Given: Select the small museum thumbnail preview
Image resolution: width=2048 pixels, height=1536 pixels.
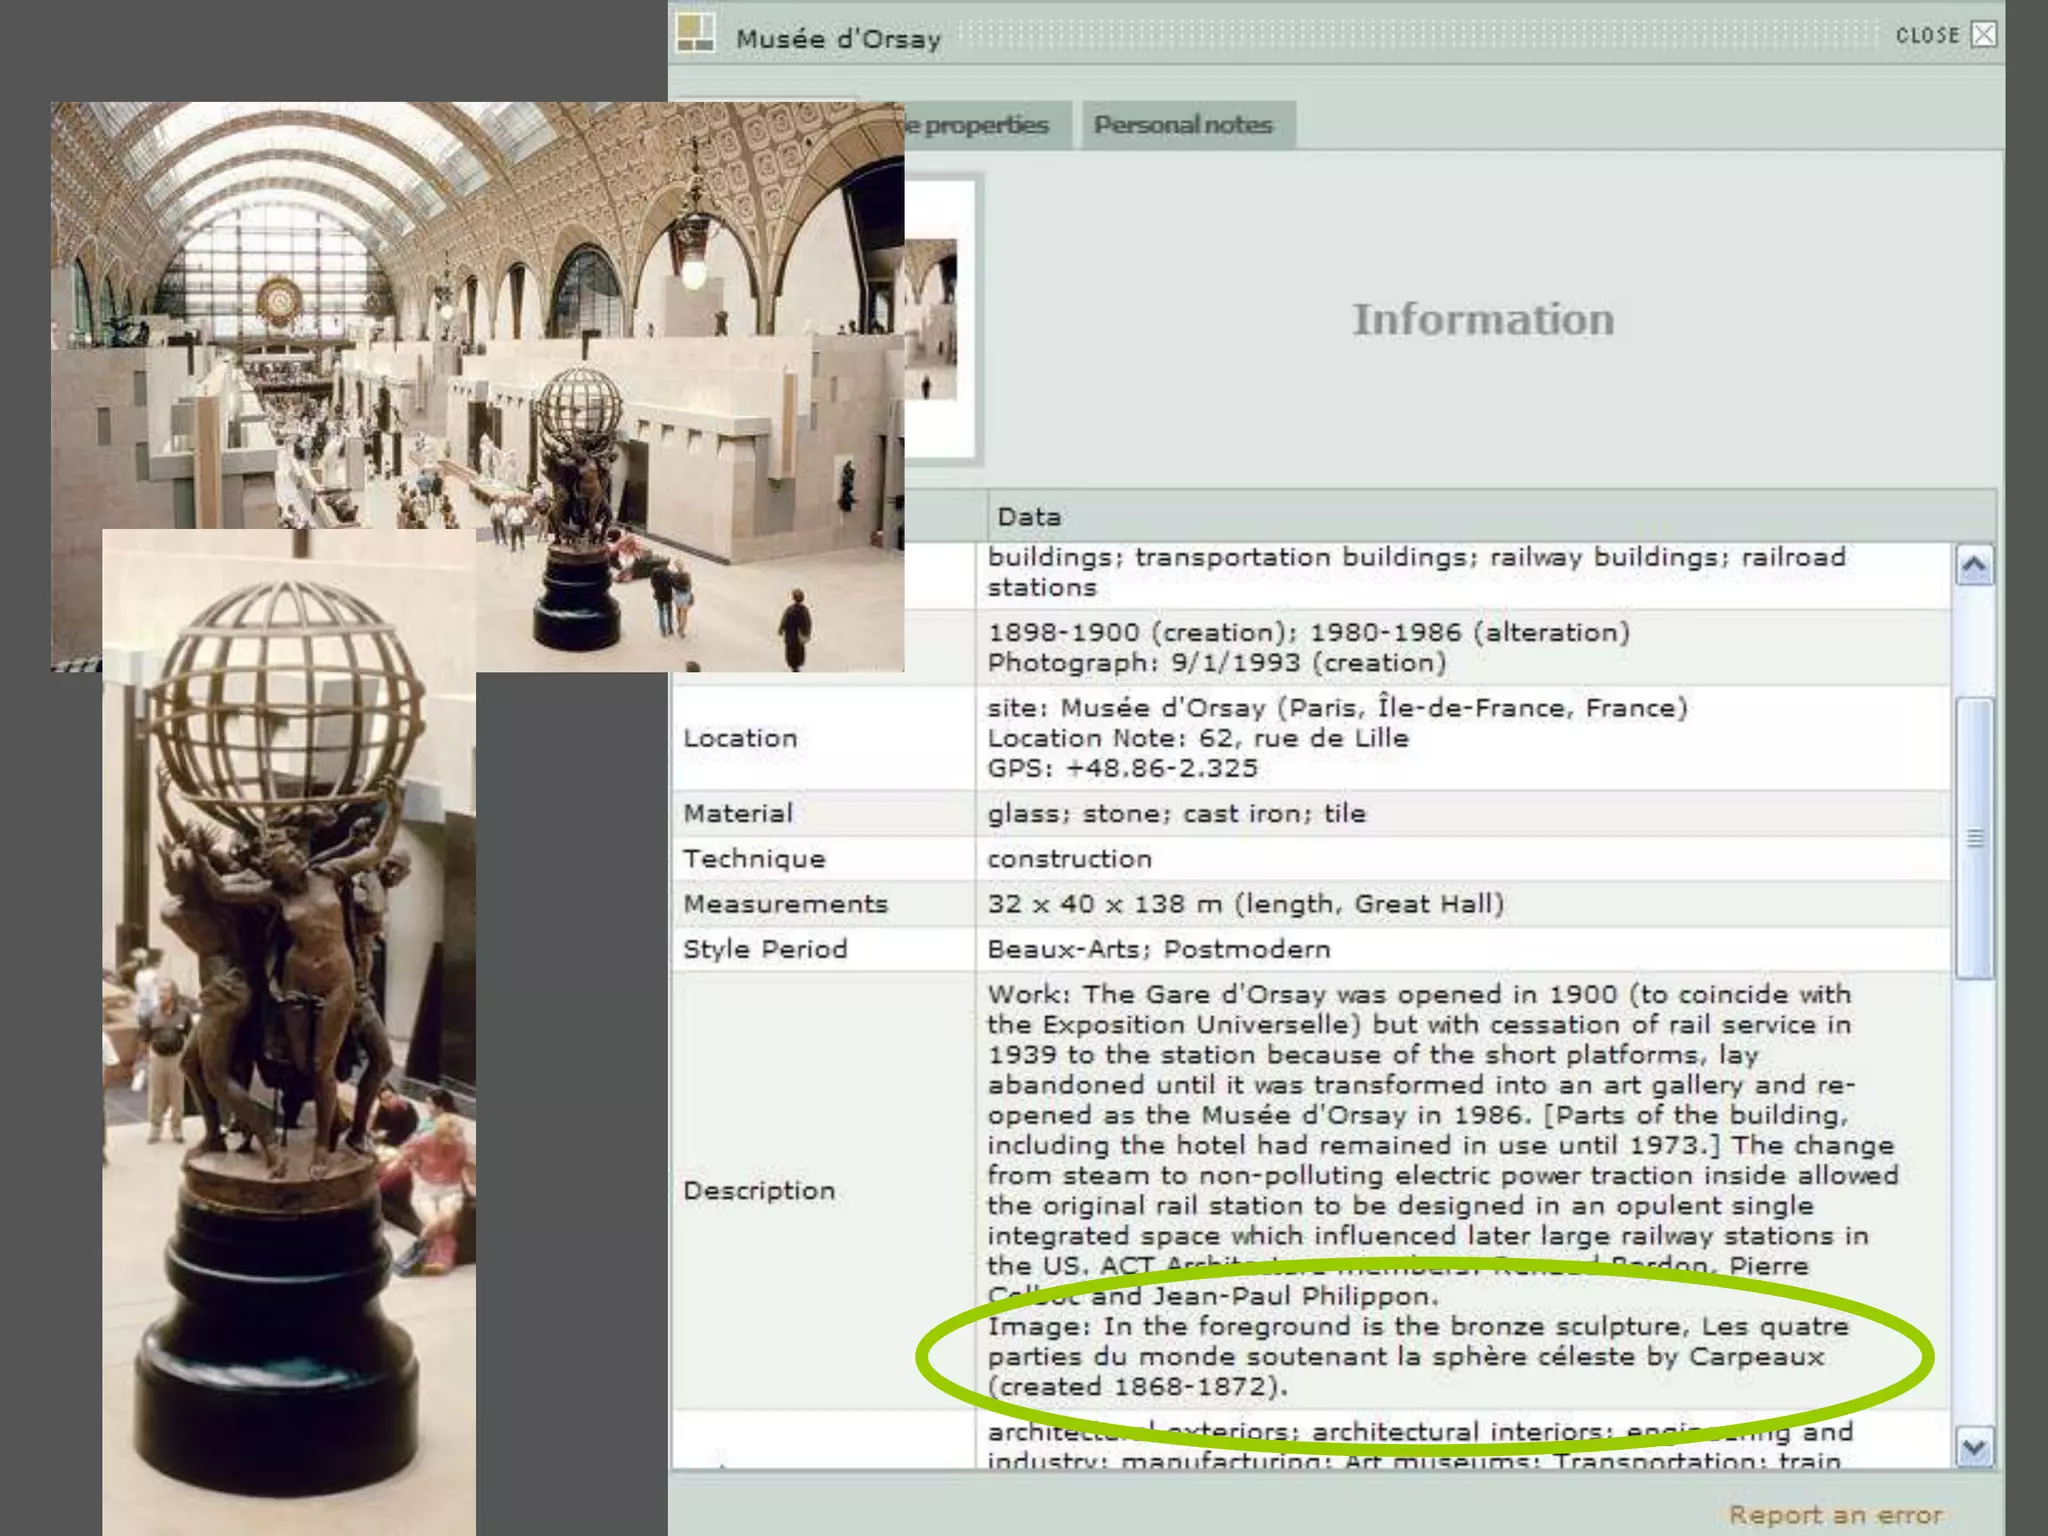Looking at the screenshot, I should [931, 318].
